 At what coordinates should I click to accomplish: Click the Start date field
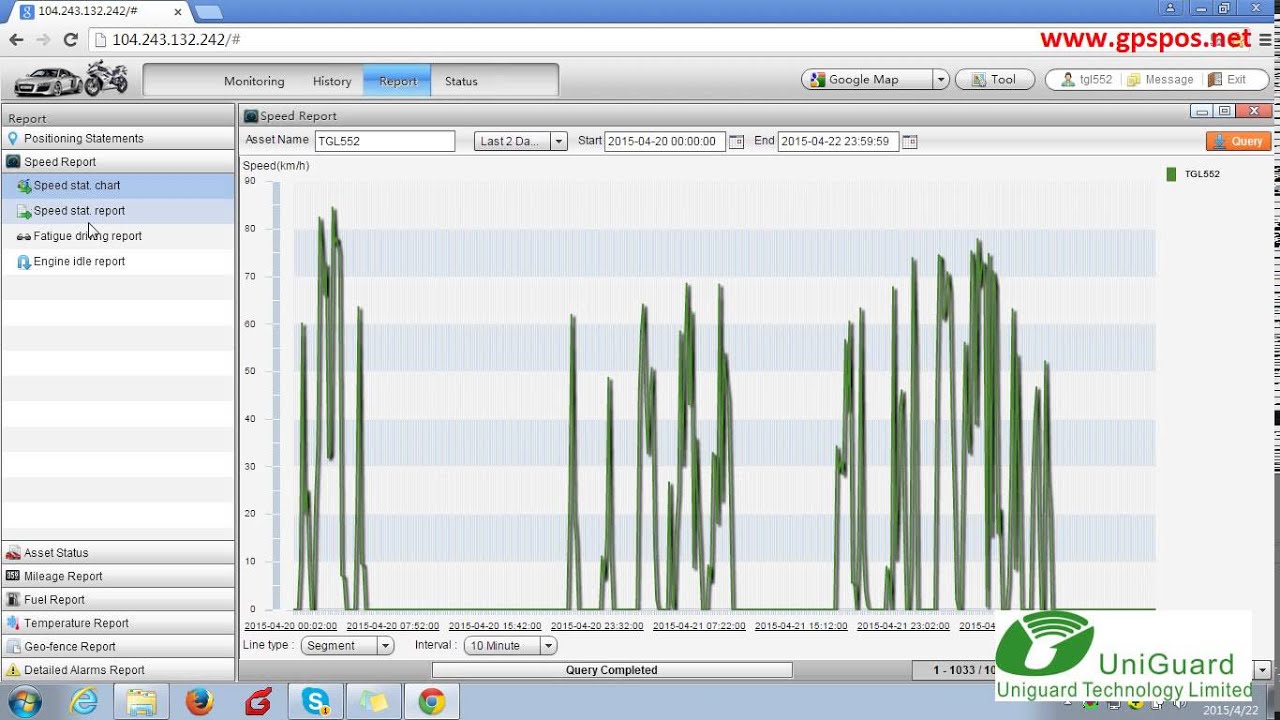(665, 141)
